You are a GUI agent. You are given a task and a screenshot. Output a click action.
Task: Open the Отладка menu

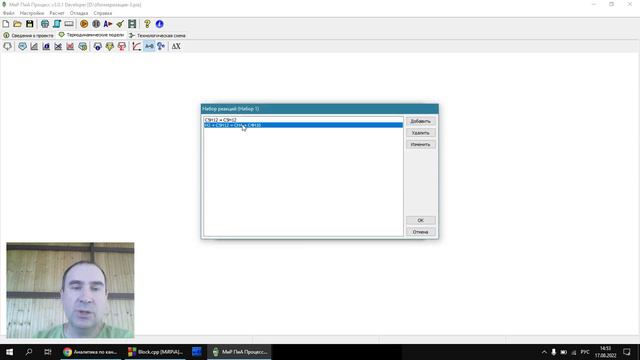tap(79, 13)
